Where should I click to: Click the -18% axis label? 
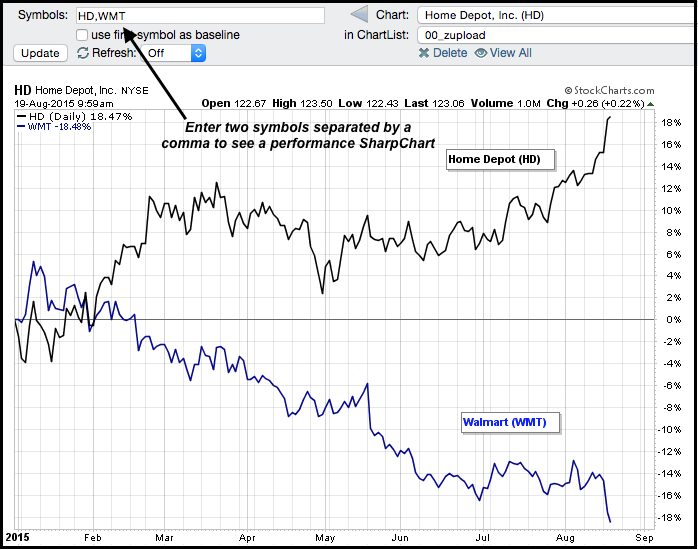click(670, 518)
